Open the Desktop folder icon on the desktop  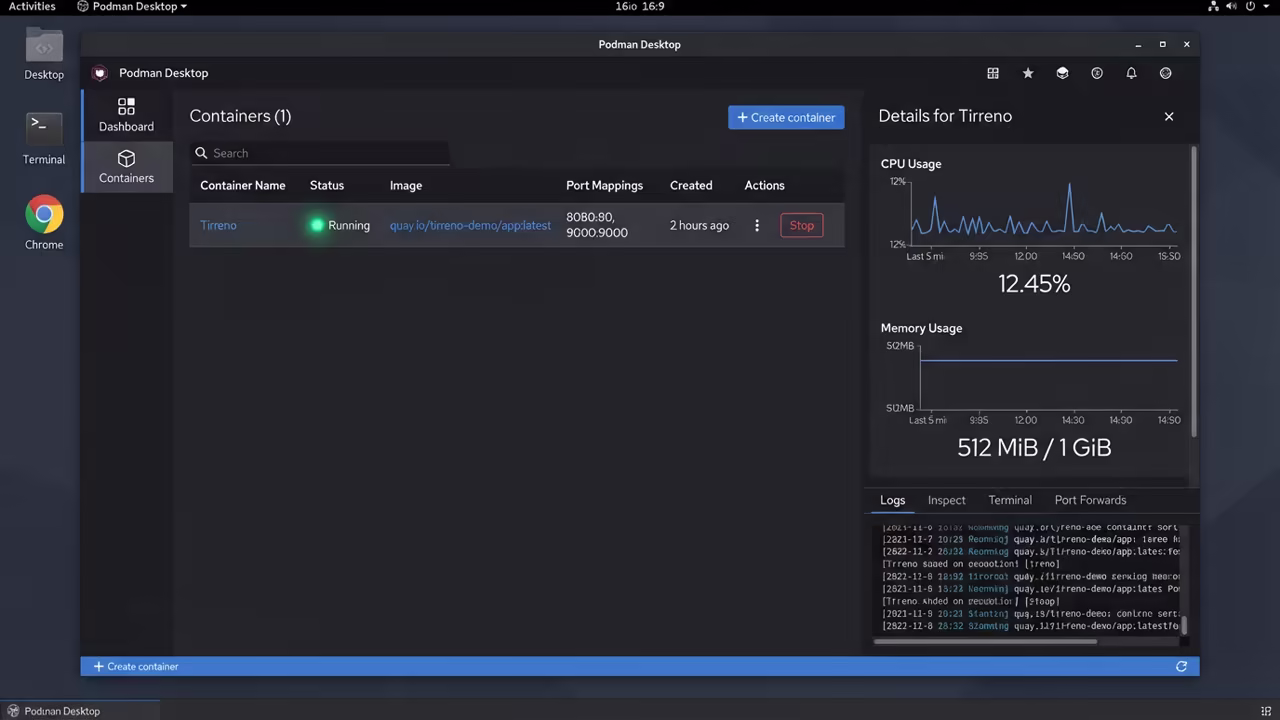(44, 54)
